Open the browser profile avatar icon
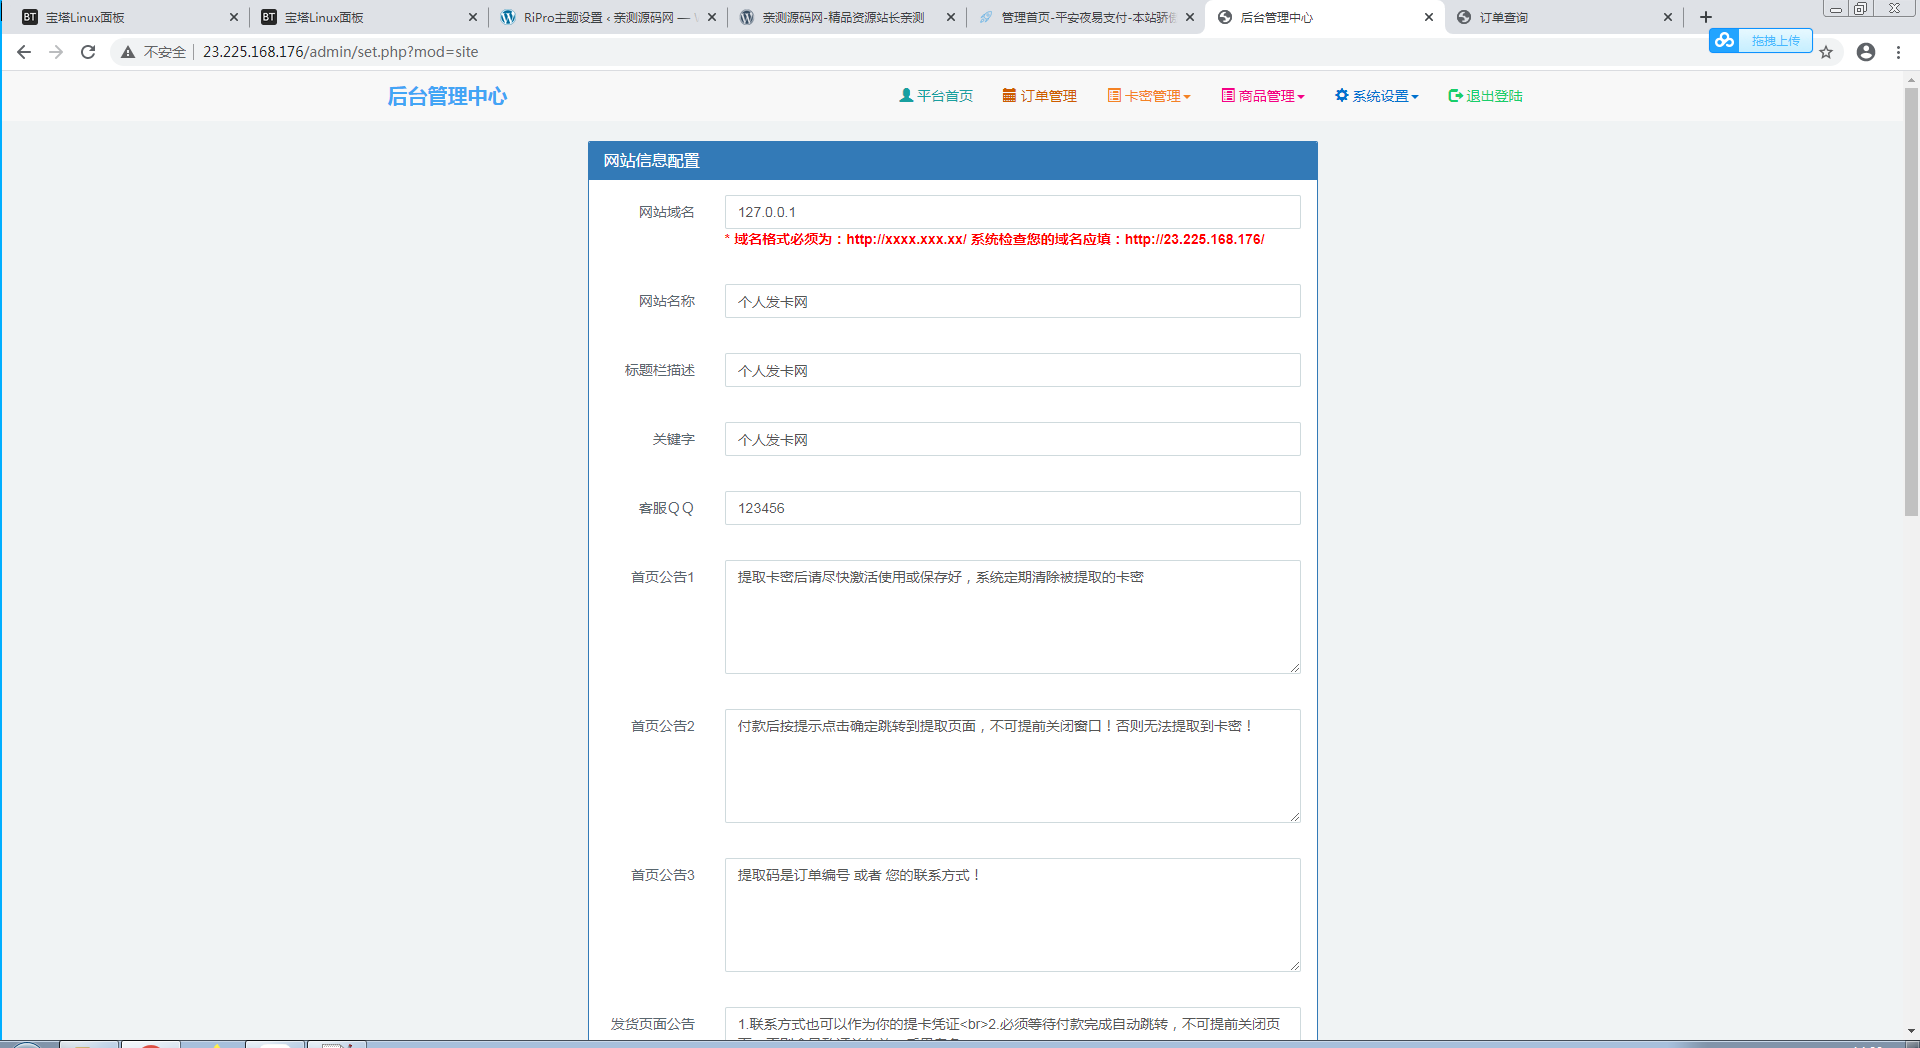Viewport: 1920px width, 1048px height. tap(1866, 52)
